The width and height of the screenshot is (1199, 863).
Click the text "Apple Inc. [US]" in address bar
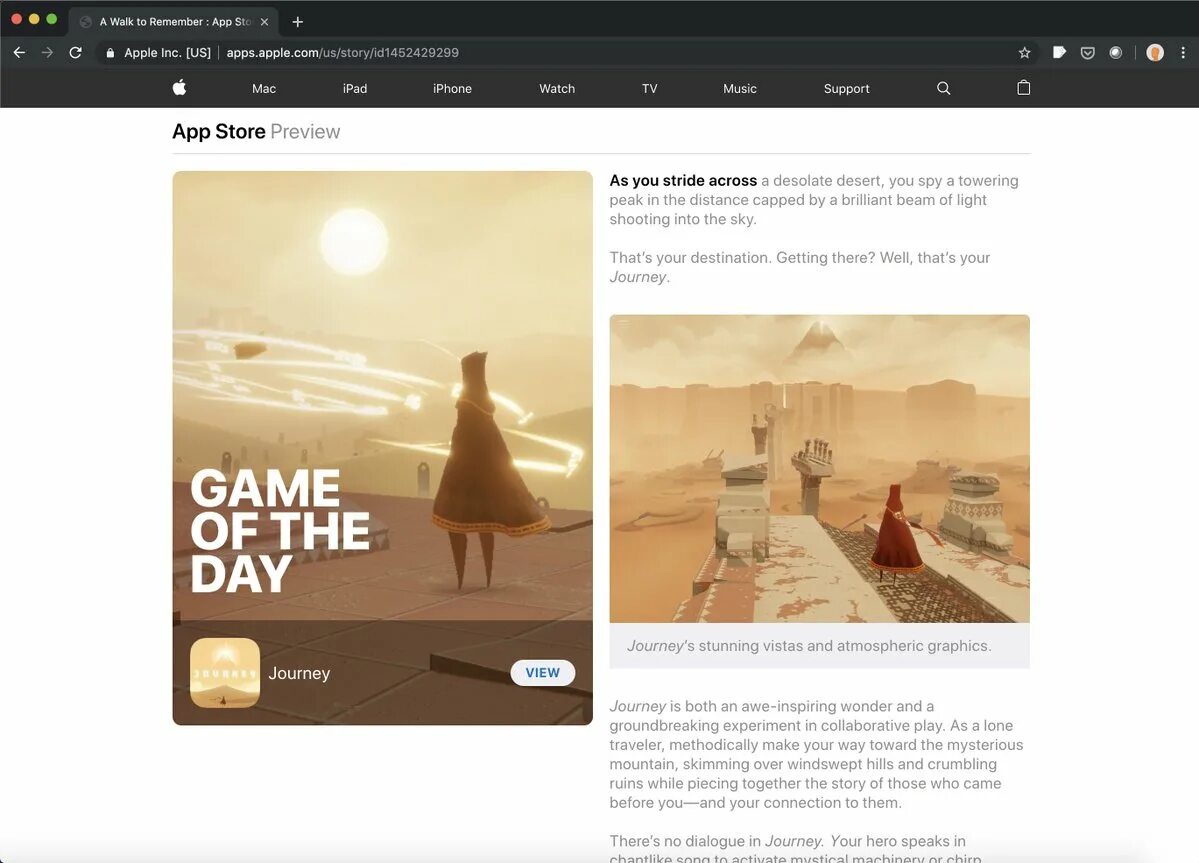[167, 53]
